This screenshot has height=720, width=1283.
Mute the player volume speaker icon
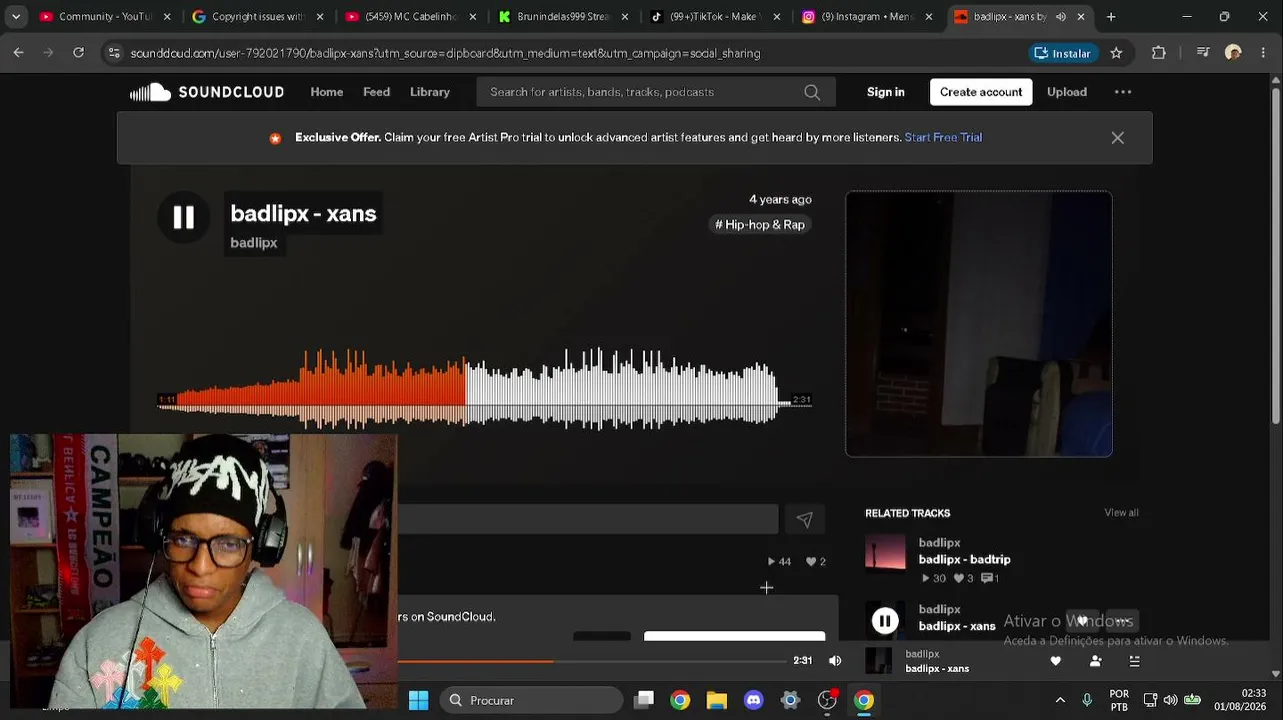835,661
